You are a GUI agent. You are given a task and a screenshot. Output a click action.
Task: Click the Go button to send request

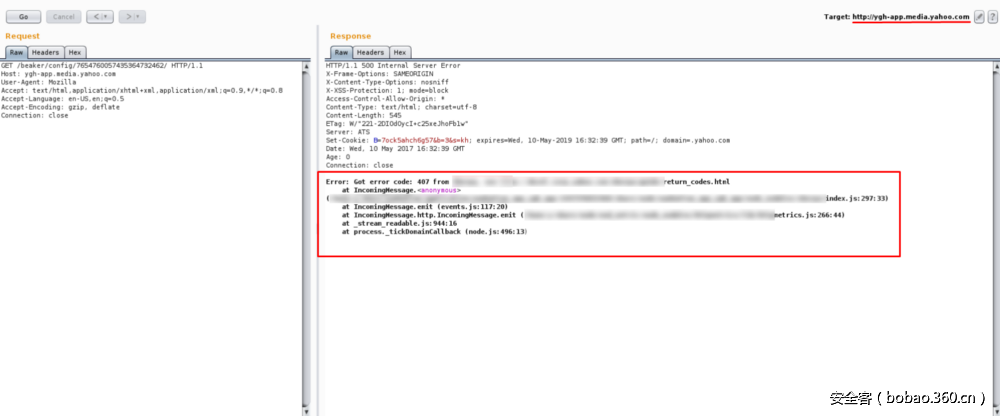point(24,17)
